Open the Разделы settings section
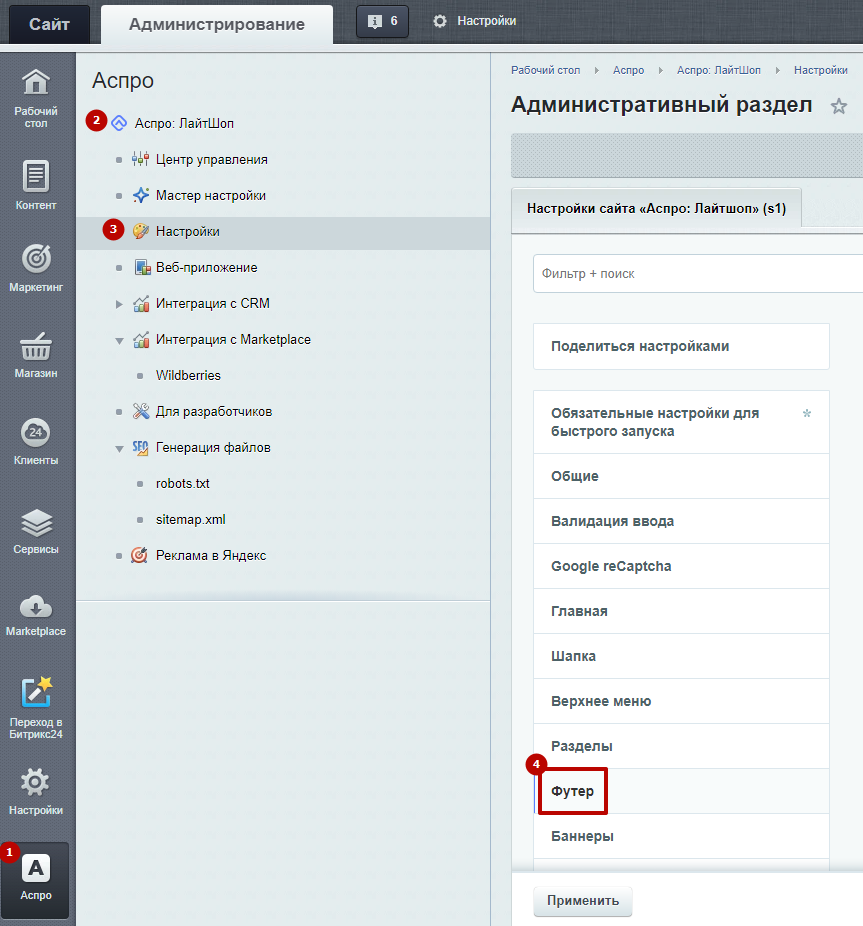Image resolution: width=863 pixels, height=926 pixels. (681, 746)
